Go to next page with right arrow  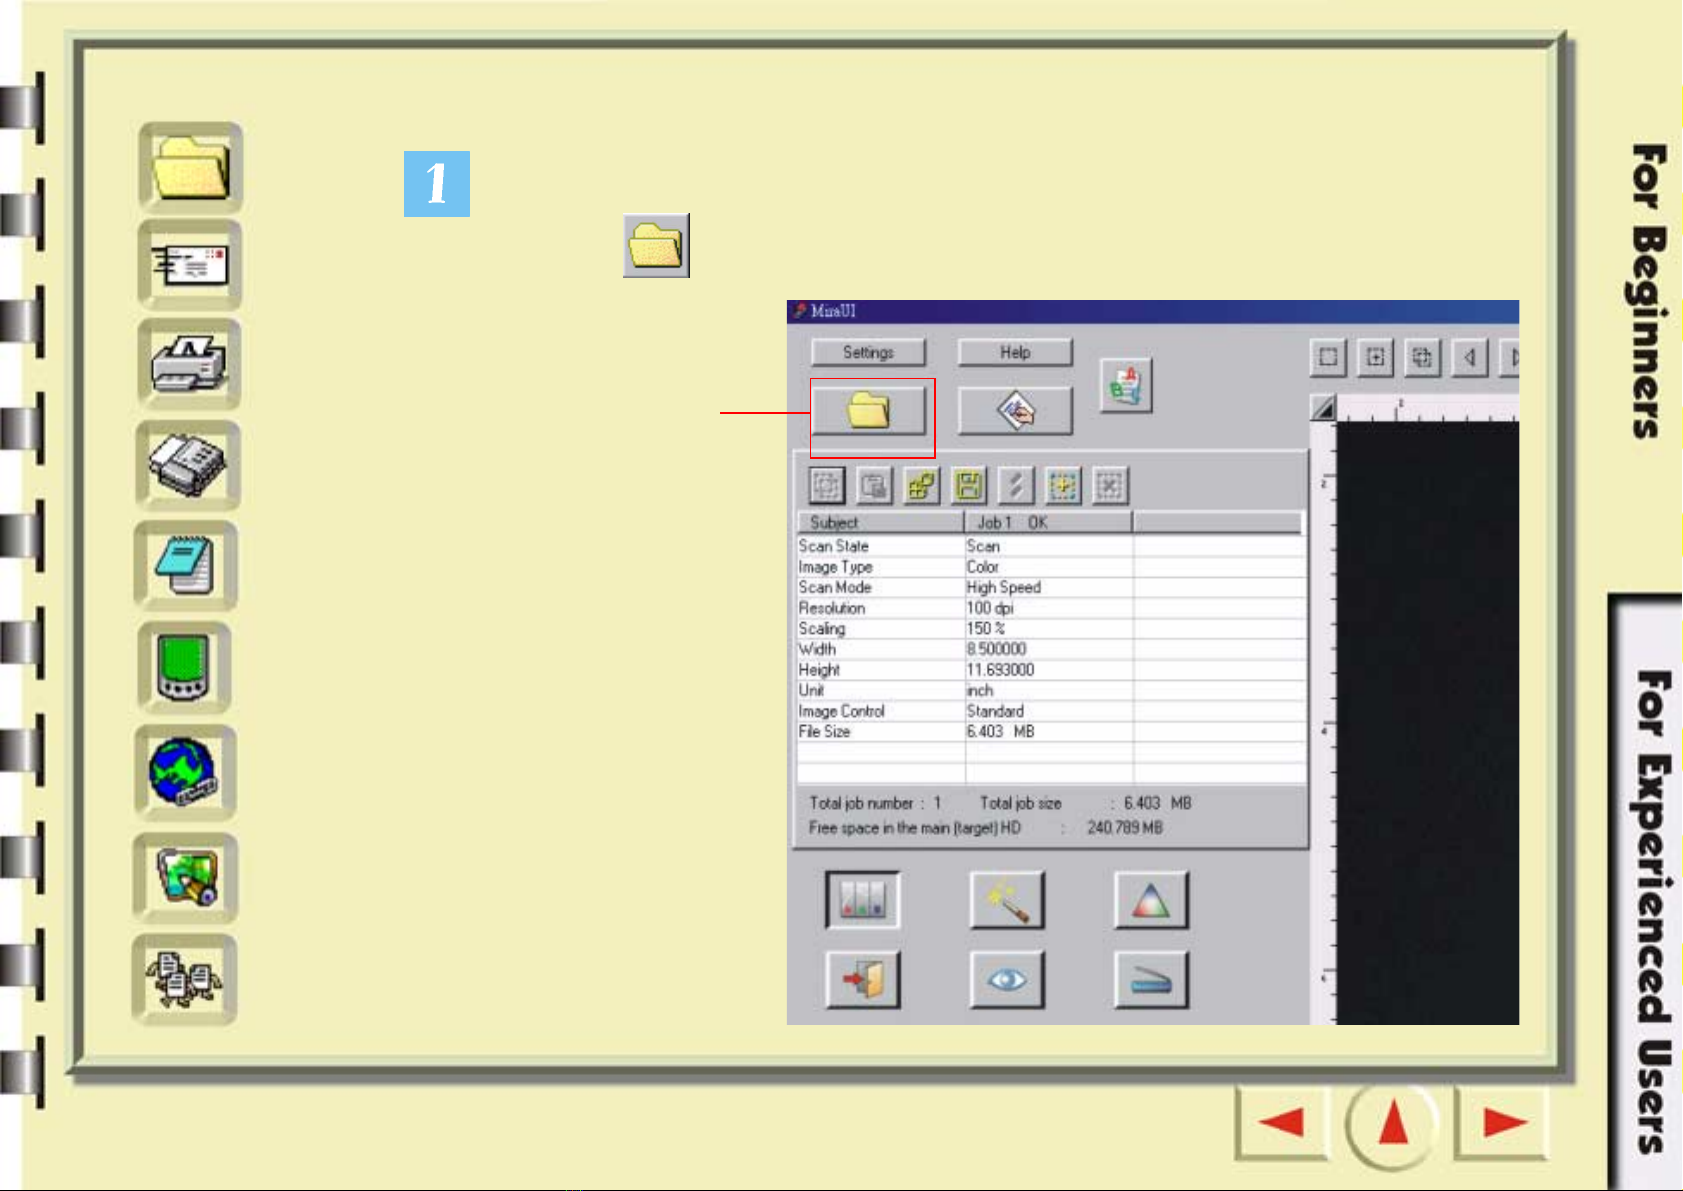[x=1503, y=1123]
